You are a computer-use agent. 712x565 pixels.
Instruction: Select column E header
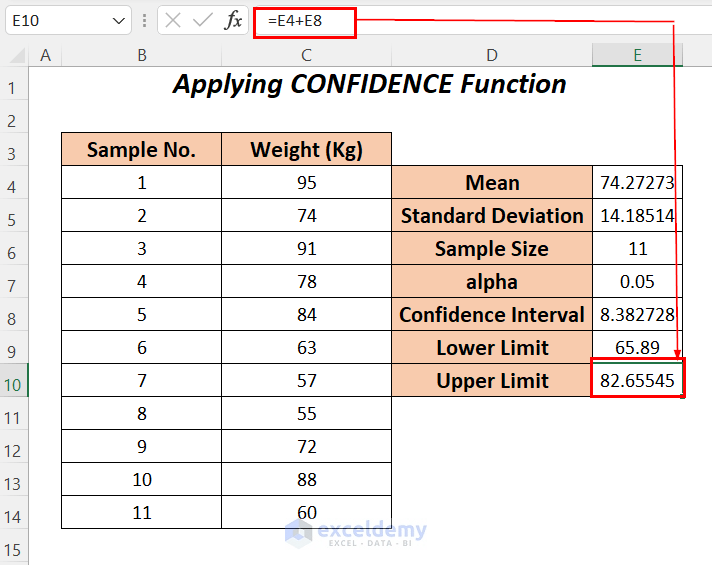click(637, 55)
